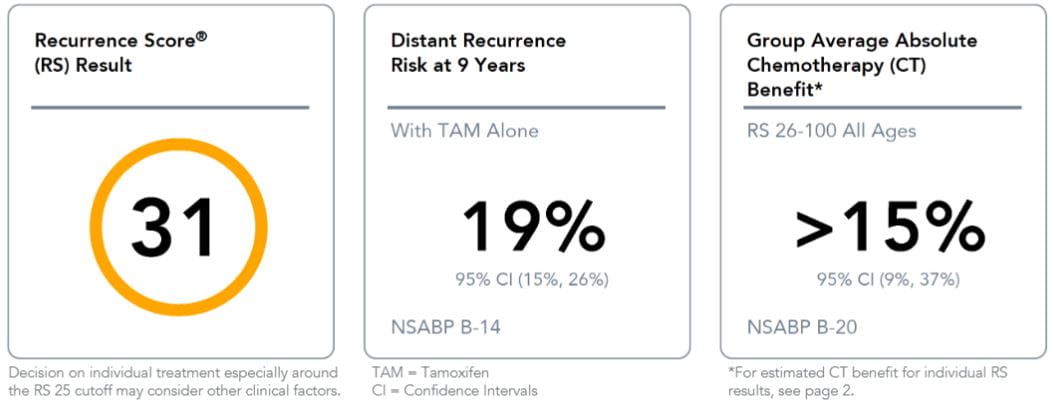Click the 95% CI (15%, 26%) text
Screen dimensions: 1054x406
point(533,279)
